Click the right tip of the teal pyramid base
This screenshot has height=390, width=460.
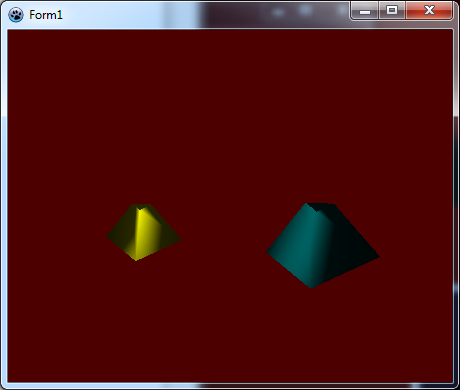pyautogui.click(x=378, y=257)
